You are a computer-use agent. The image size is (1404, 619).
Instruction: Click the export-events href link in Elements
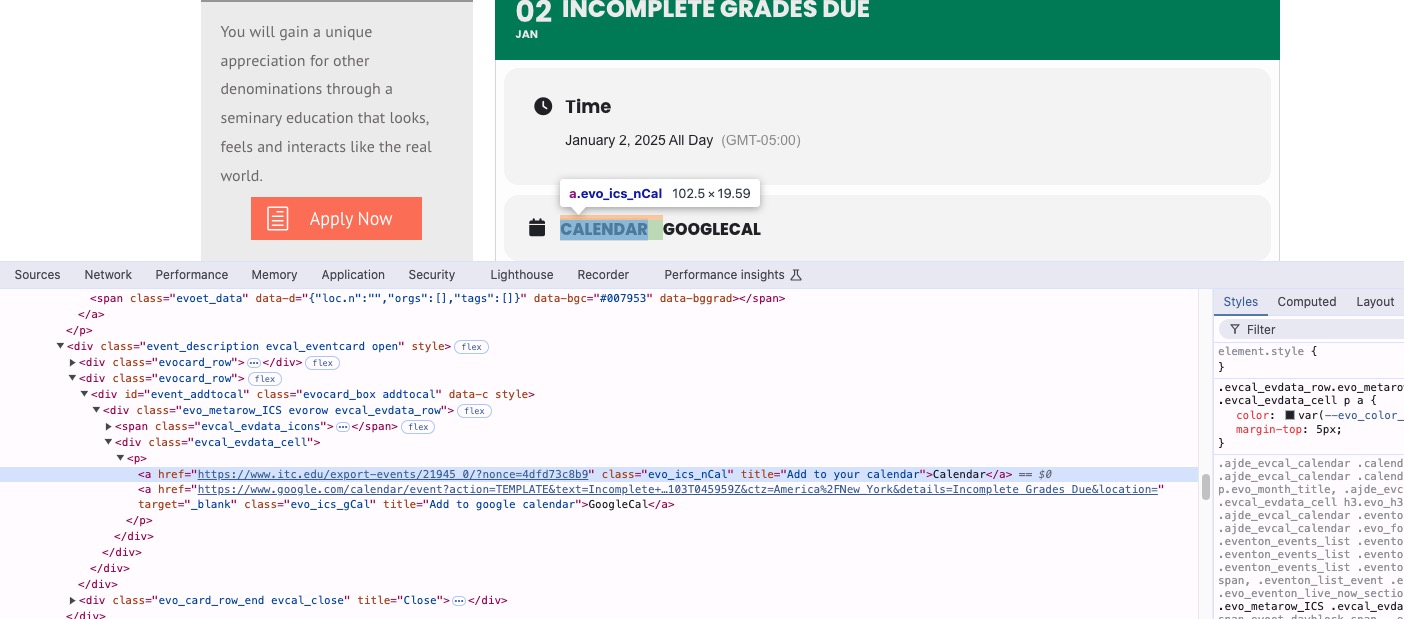click(x=396, y=474)
